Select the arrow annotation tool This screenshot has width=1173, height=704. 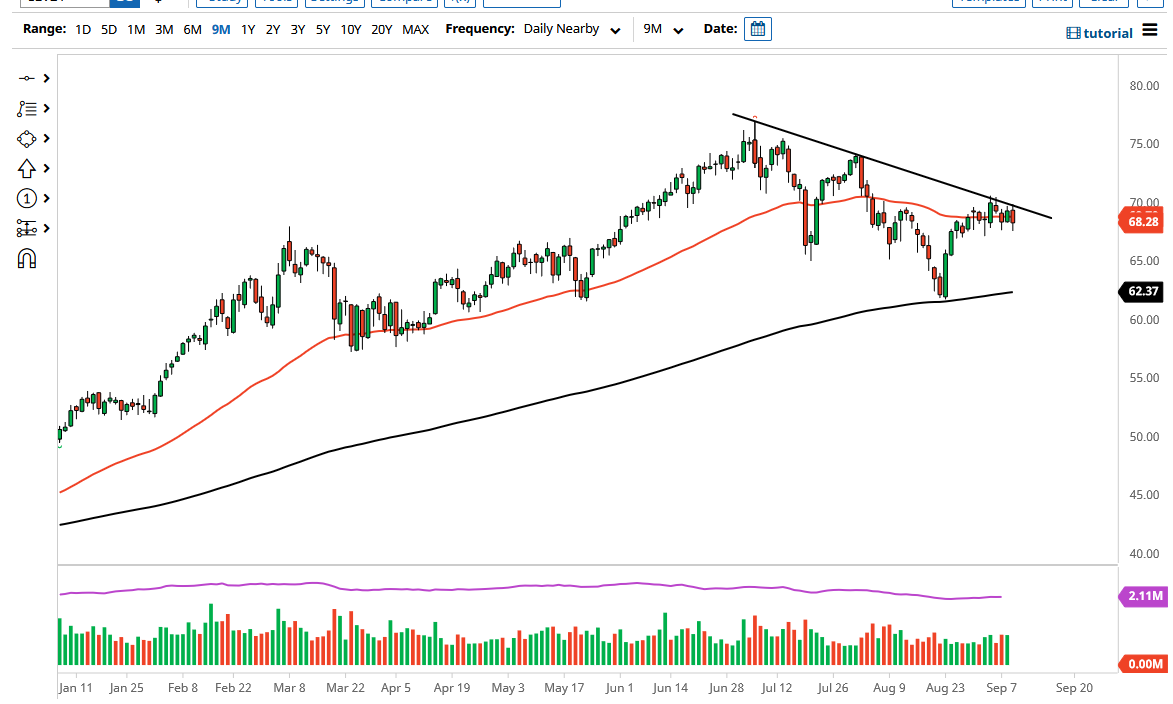point(27,169)
